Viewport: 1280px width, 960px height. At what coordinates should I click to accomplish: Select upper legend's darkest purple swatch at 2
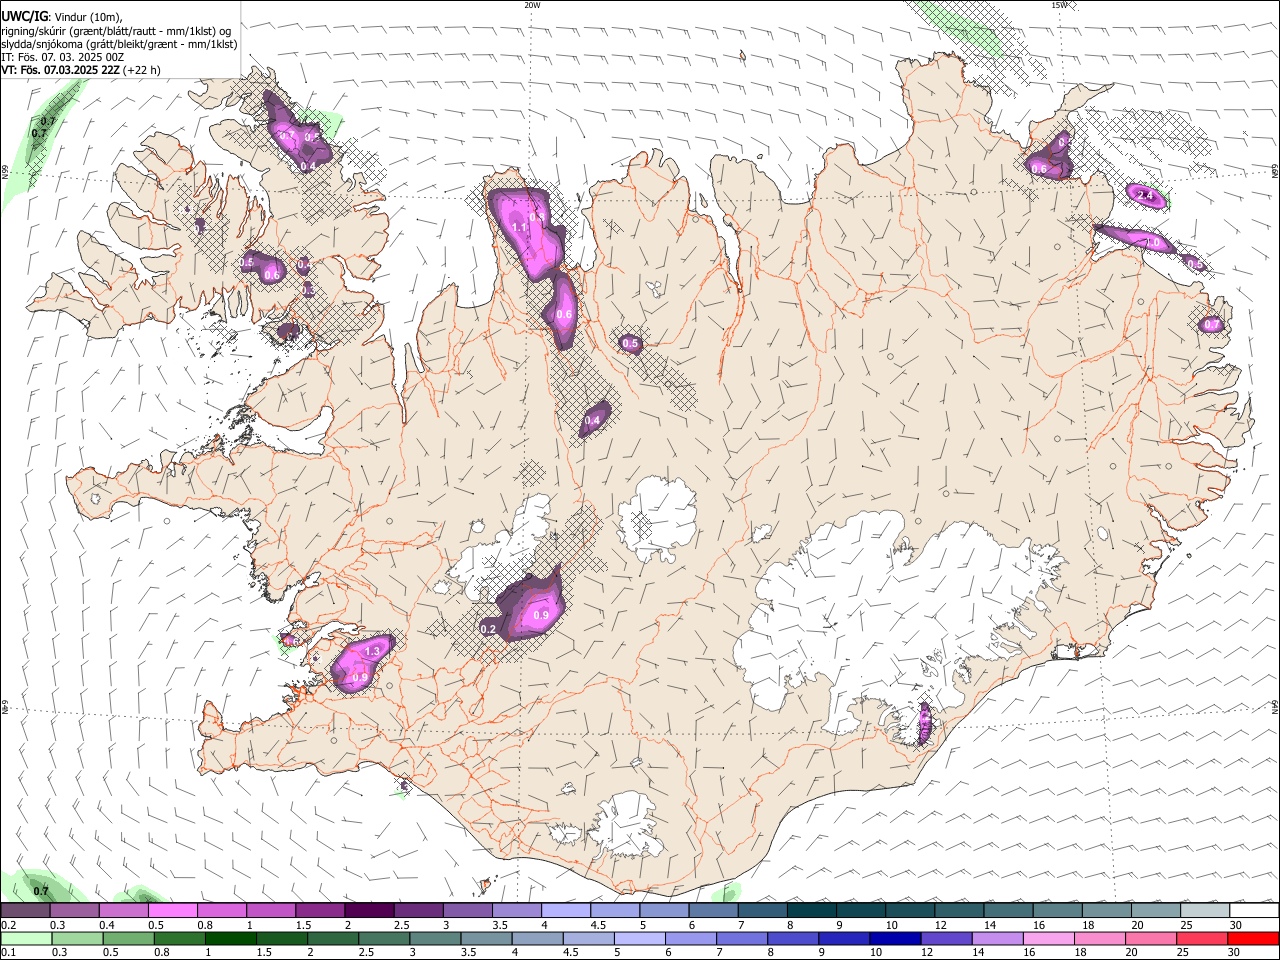tap(369, 911)
